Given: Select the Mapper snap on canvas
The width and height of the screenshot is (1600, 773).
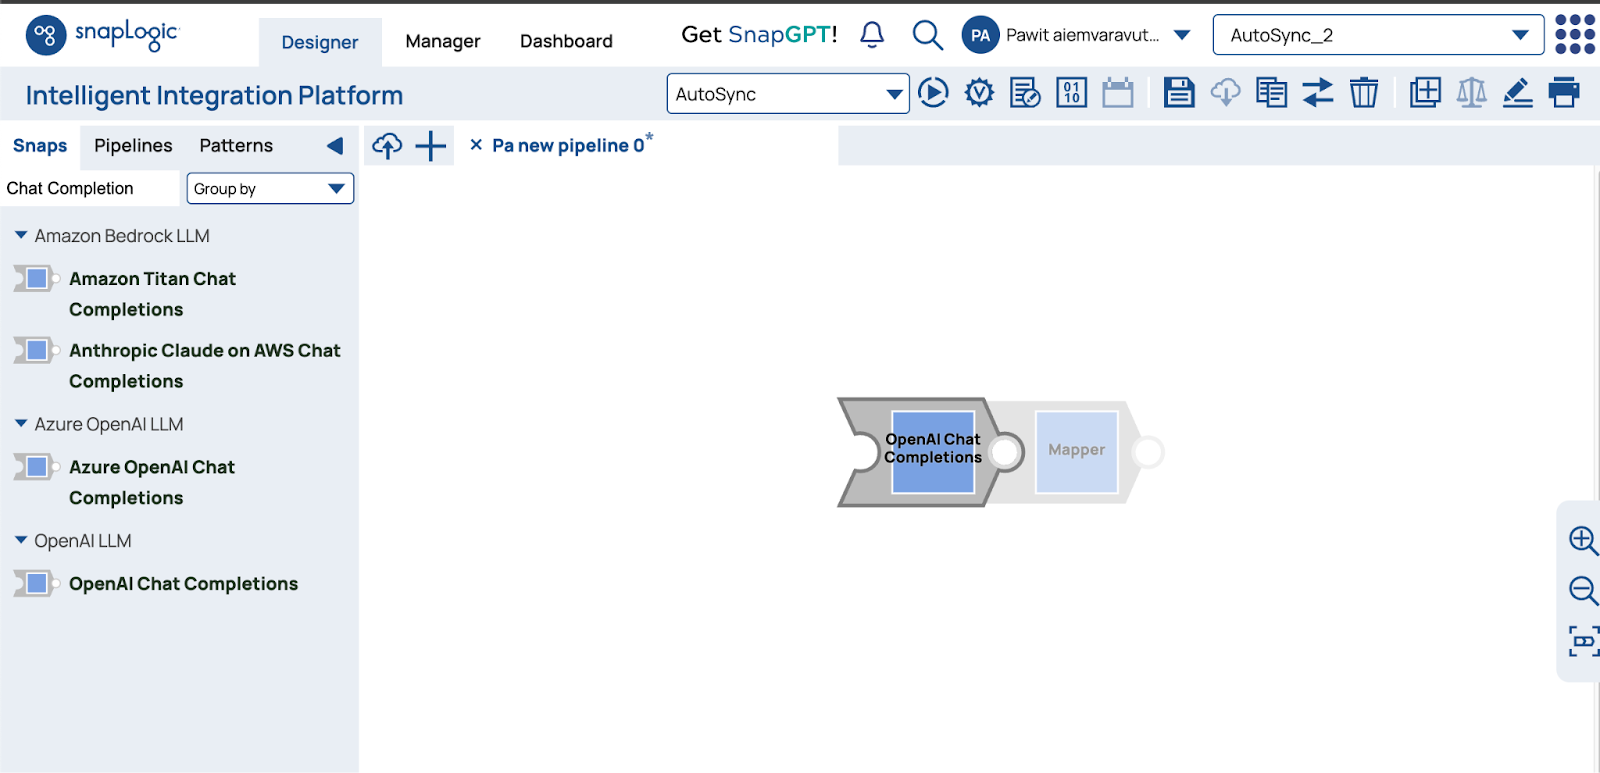Looking at the screenshot, I should point(1076,451).
